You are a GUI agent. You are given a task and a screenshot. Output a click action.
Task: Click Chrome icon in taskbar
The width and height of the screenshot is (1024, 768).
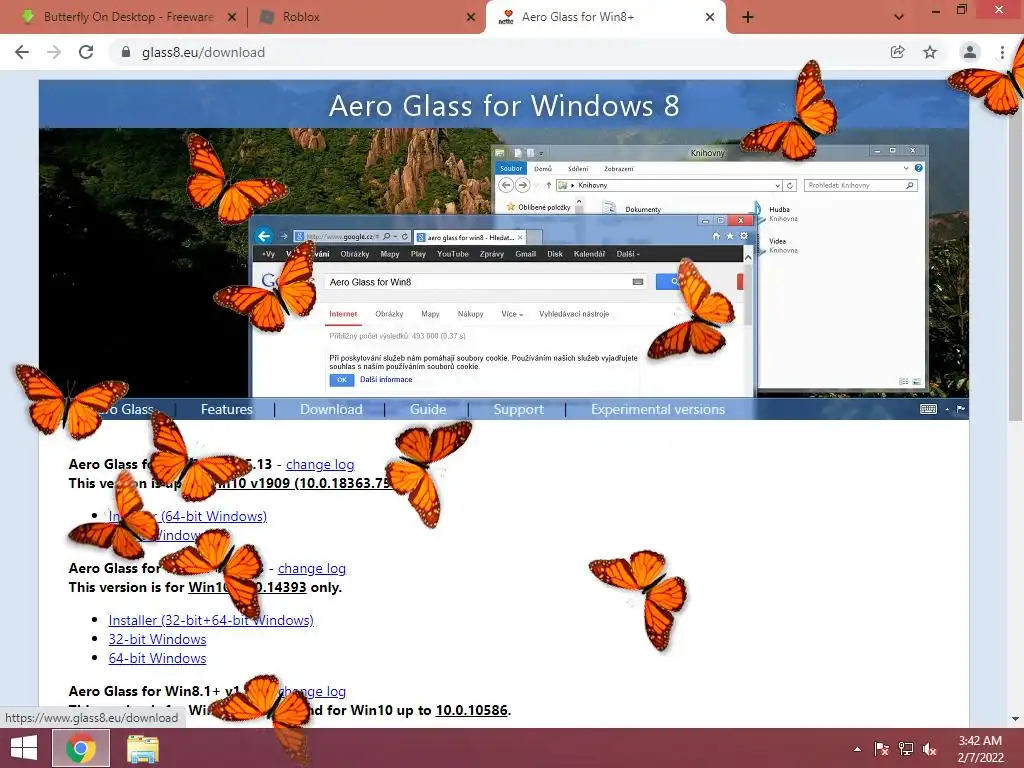tap(80, 748)
